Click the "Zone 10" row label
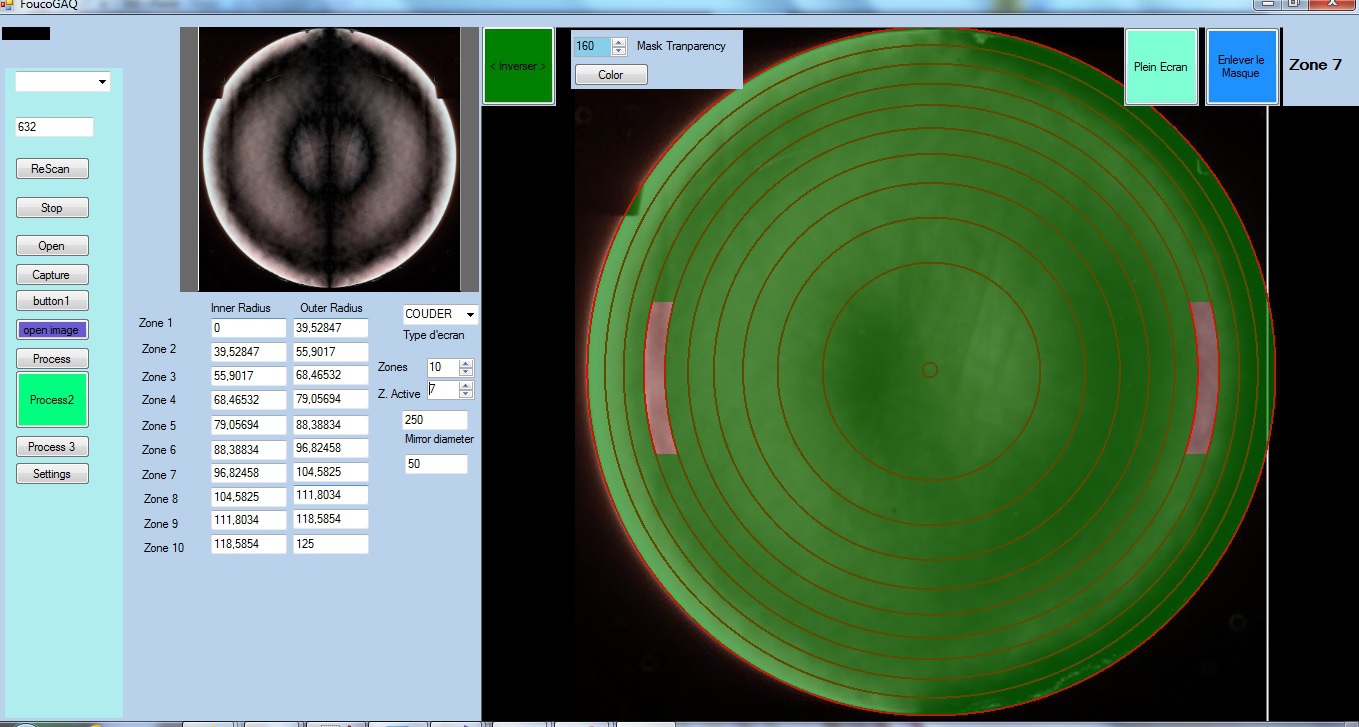 click(x=164, y=548)
